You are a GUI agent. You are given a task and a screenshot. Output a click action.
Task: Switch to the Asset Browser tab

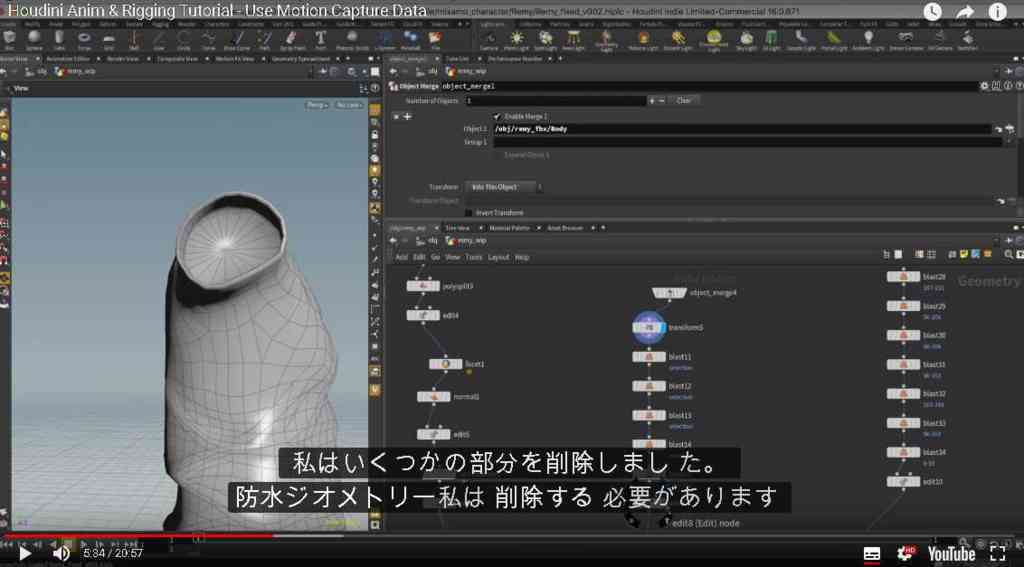[x=565, y=228]
